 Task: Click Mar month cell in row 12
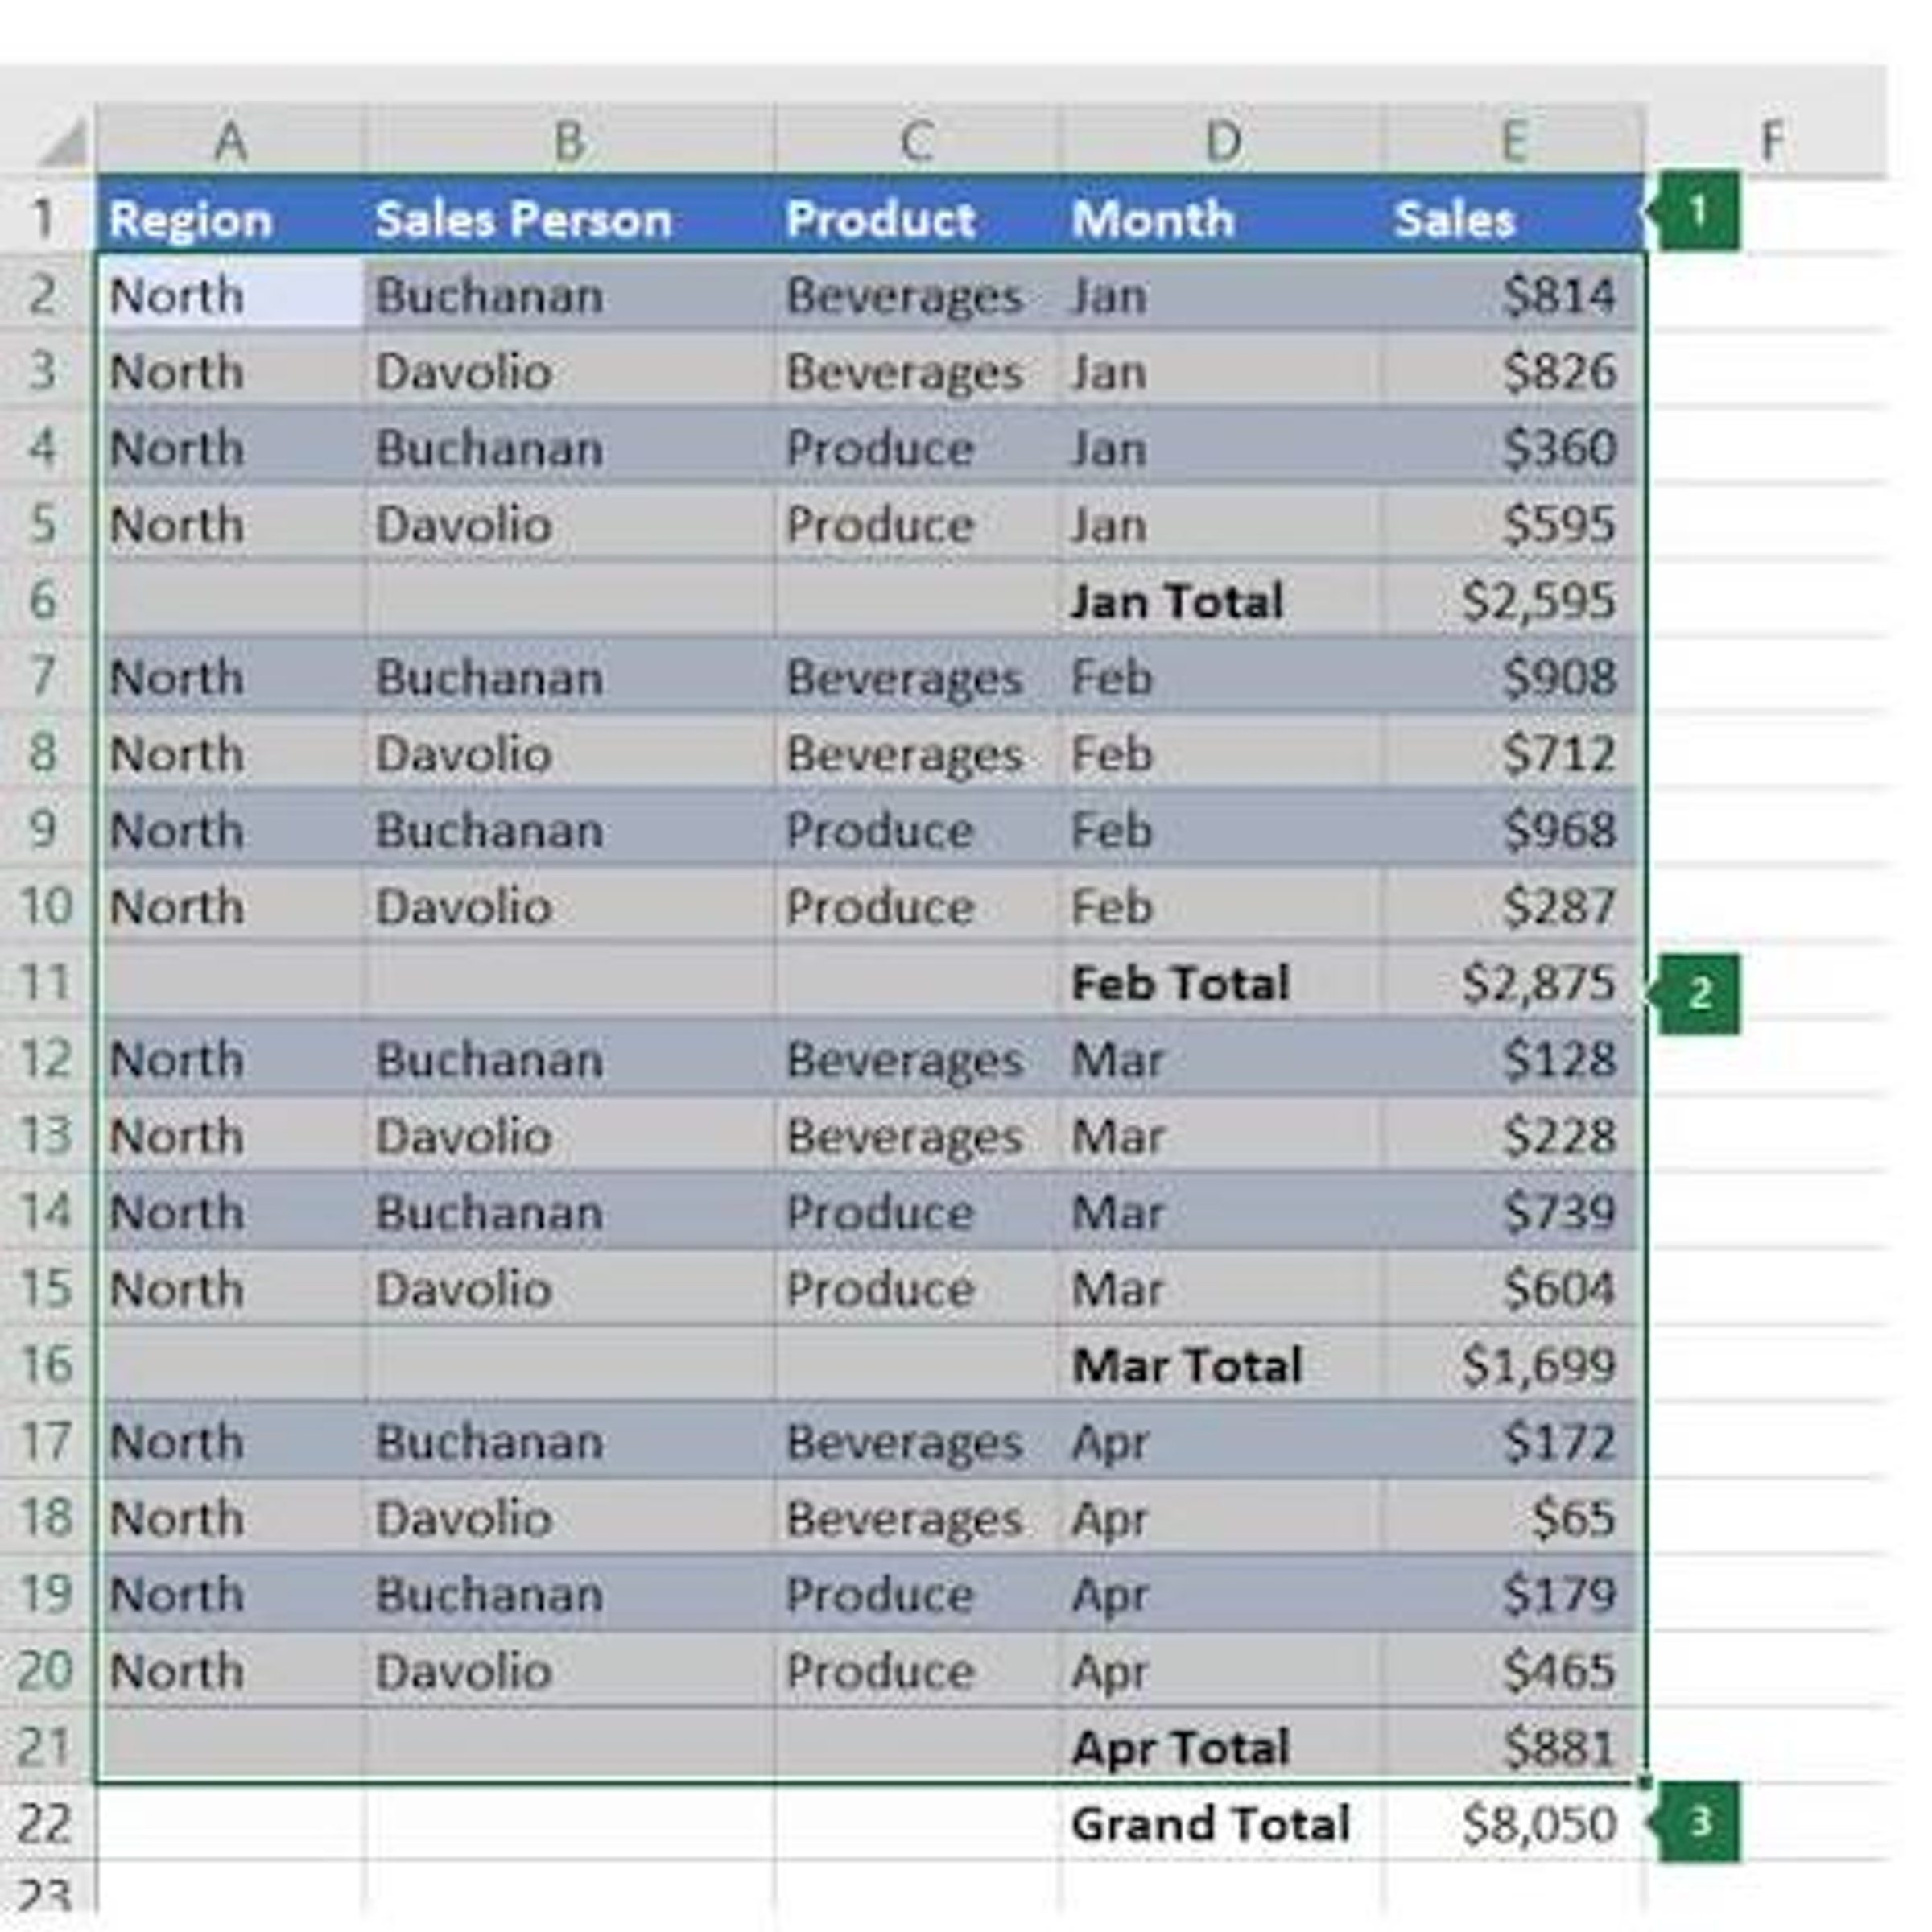coord(1222,1058)
